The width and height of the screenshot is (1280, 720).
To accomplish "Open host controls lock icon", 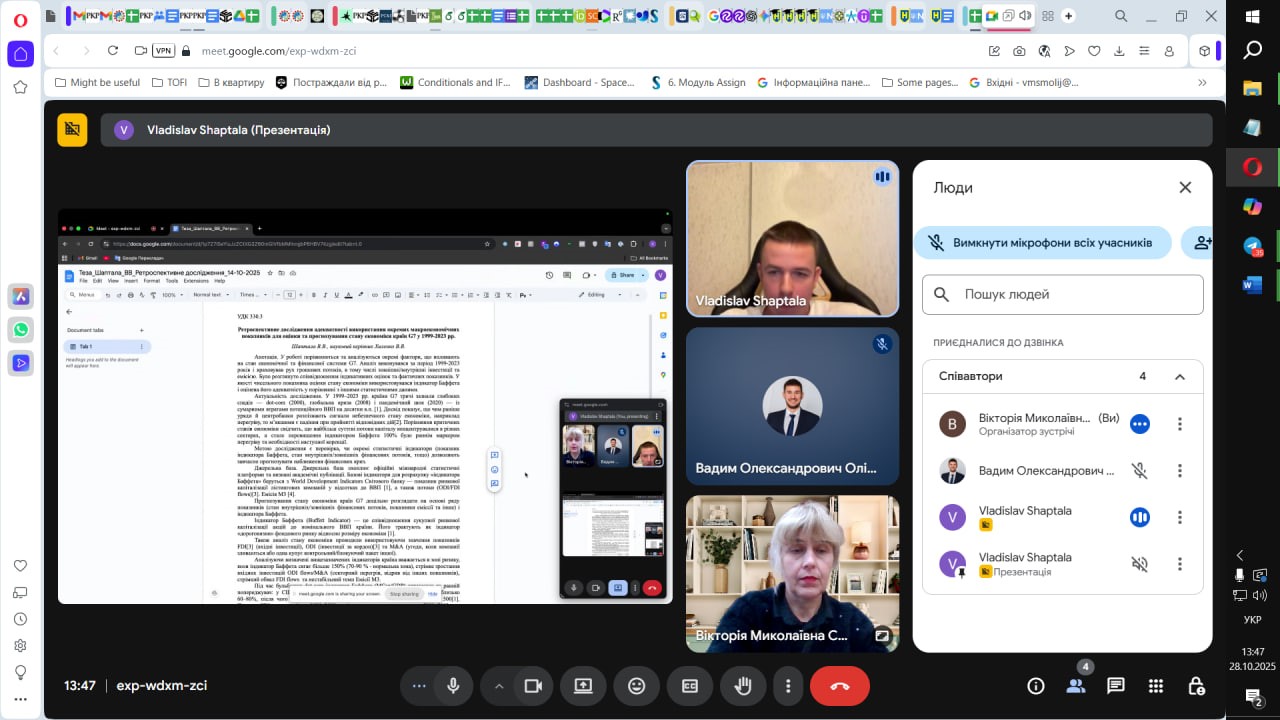I will (x=1196, y=686).
